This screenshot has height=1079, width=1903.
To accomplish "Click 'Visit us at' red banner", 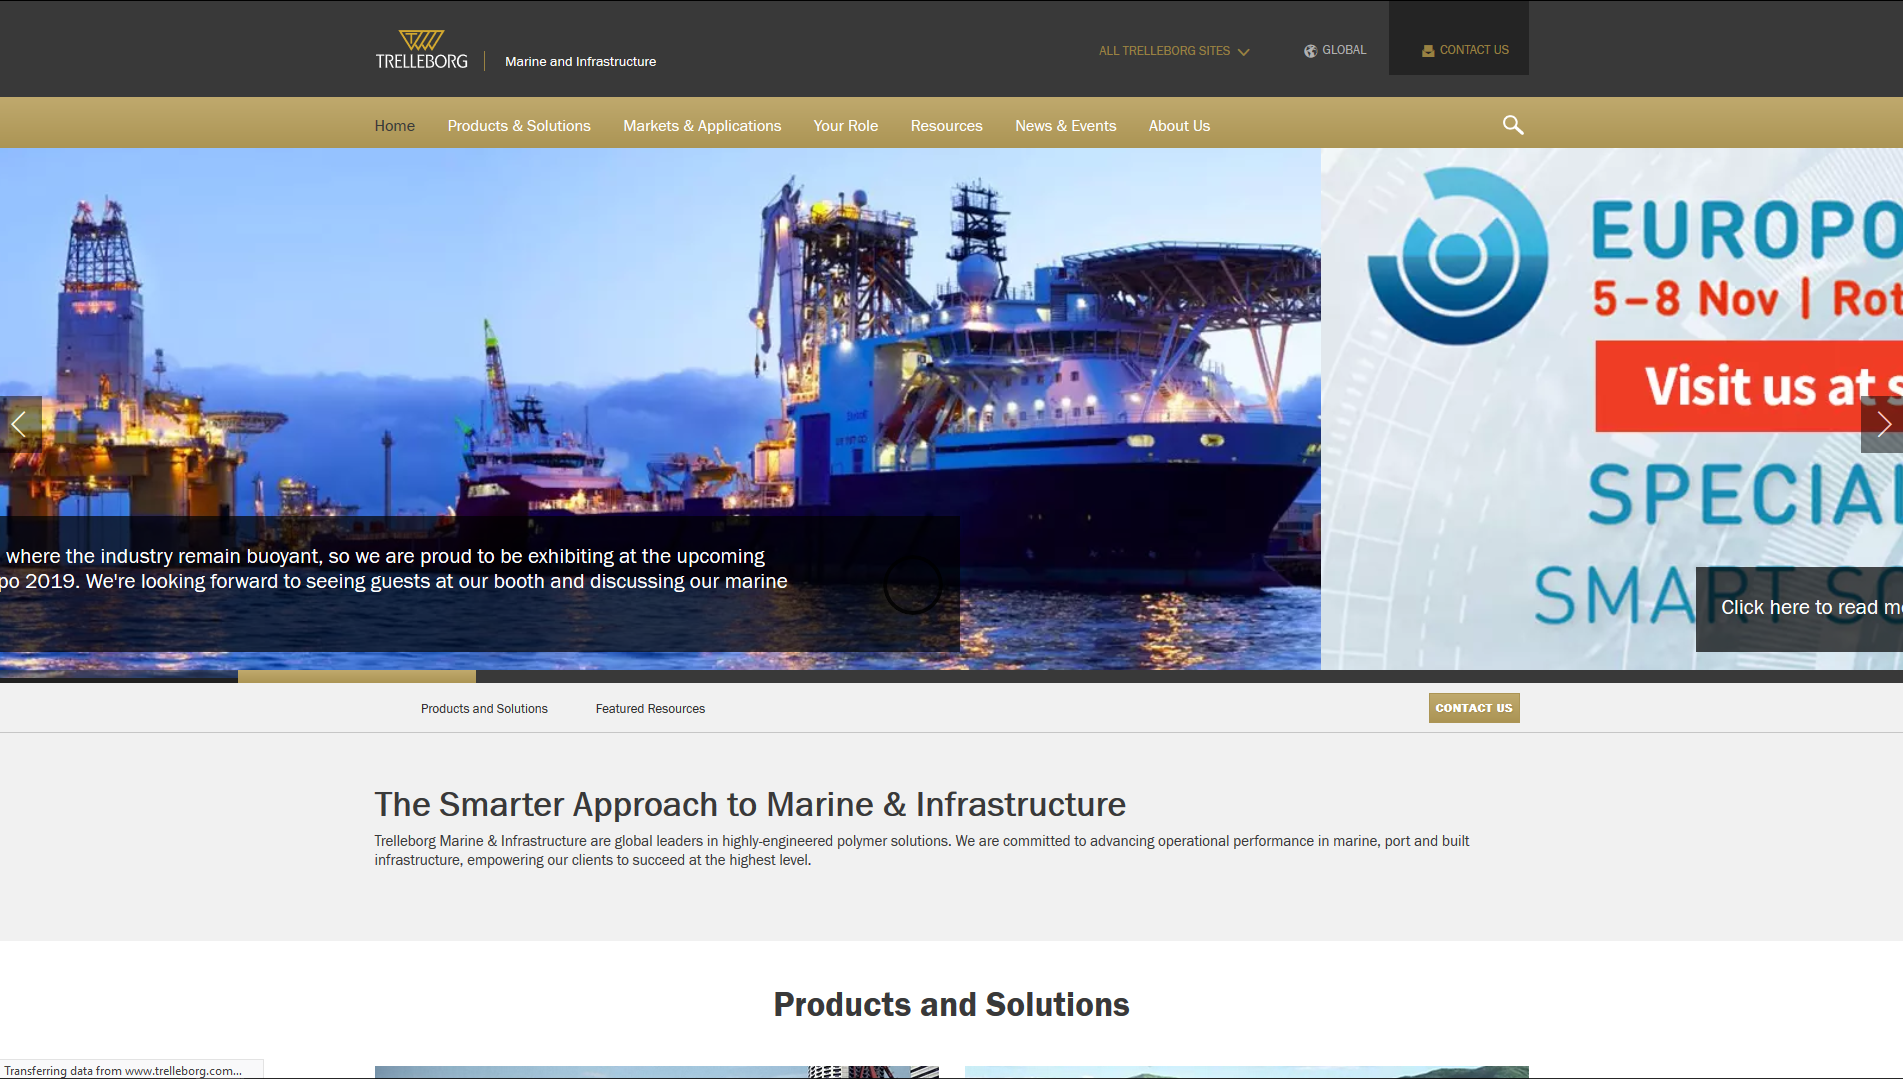I will 1749,386.
